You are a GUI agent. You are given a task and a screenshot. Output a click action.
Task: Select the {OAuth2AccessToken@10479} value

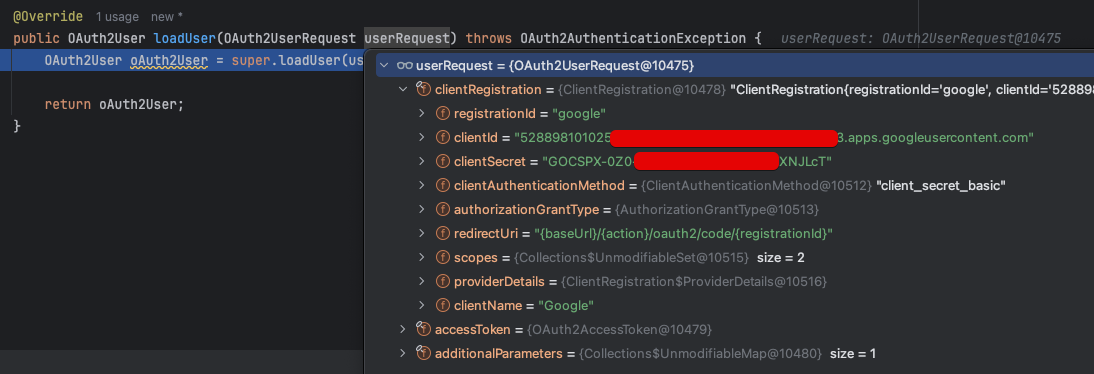click(620, 329)
